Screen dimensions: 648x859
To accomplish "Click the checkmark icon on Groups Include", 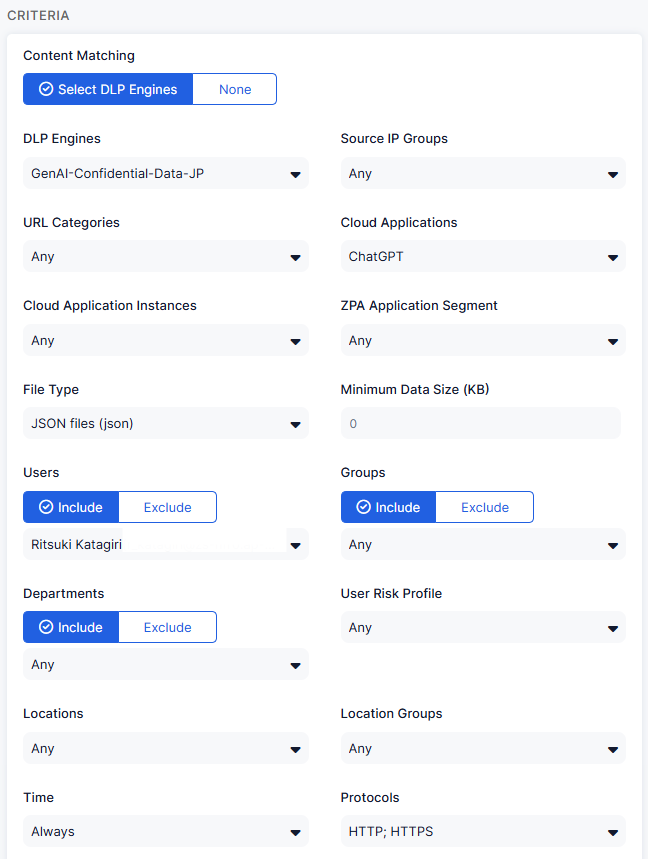I will click(364, 507).
